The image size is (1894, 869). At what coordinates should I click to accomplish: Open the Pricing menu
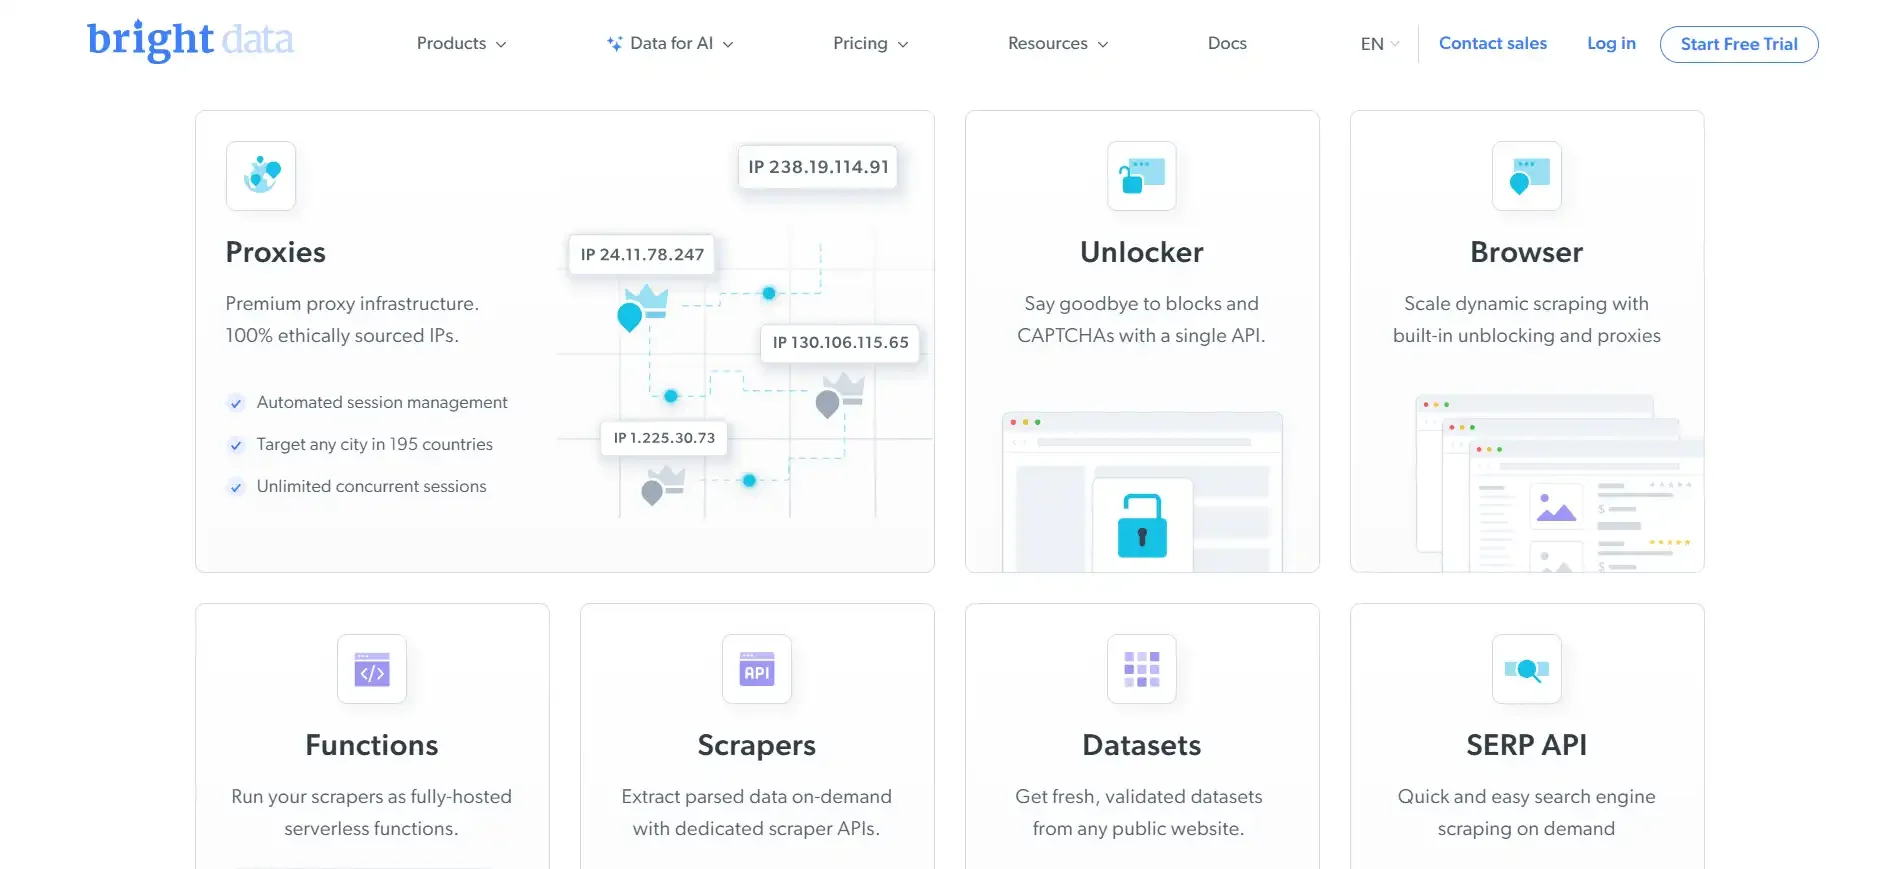pyautogui.click(x=871, y=44)
